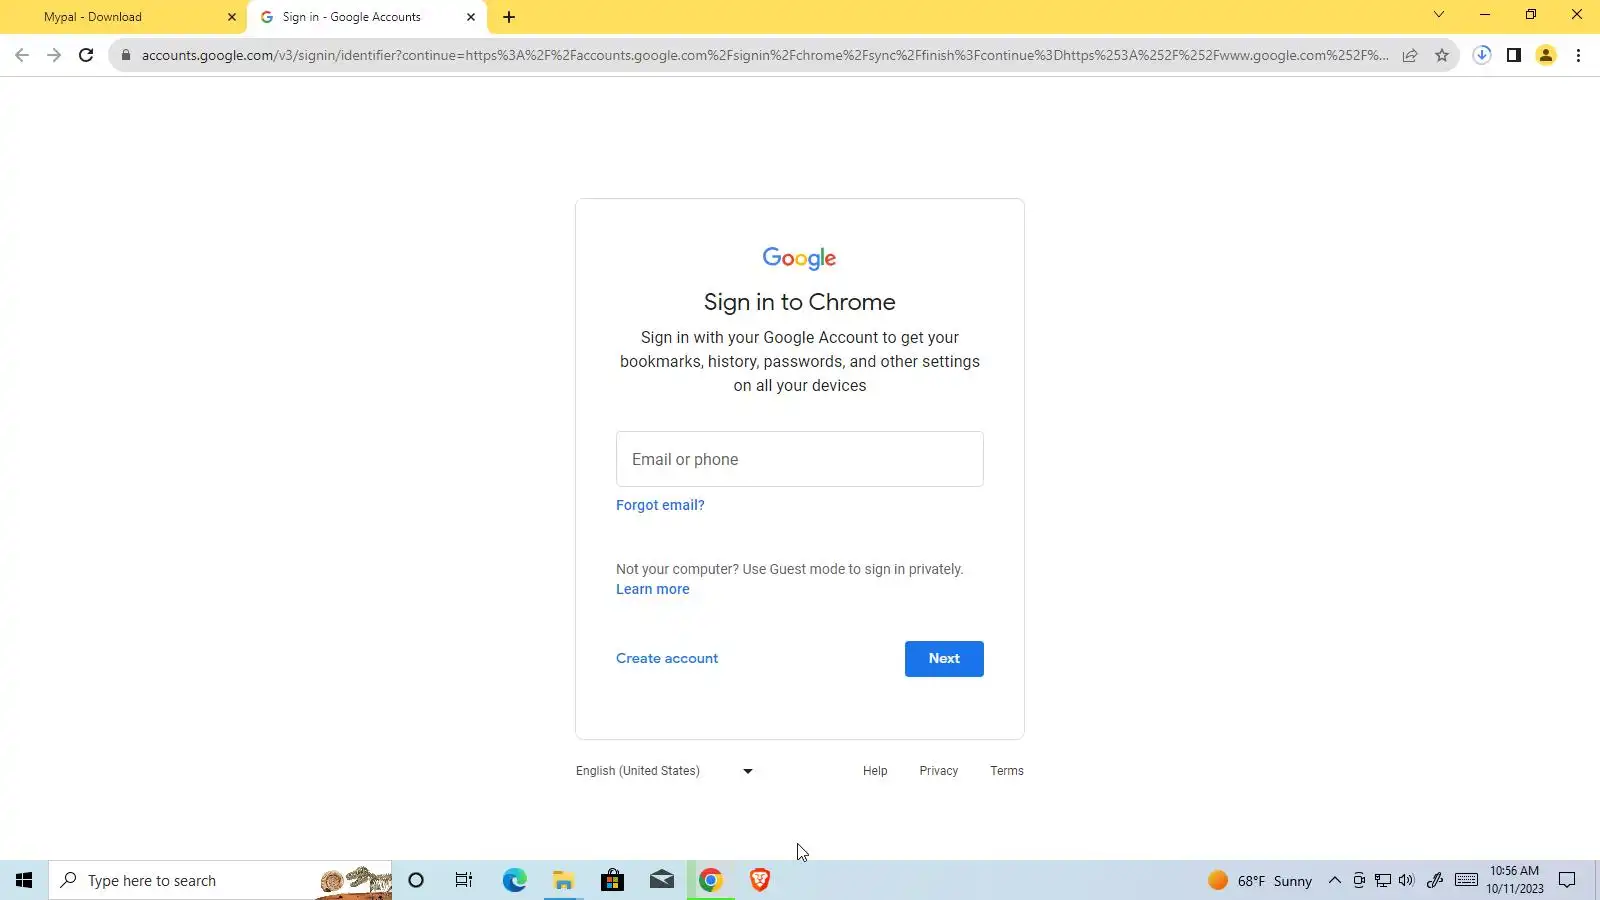The image size is (1600, 900).
Task: Bookmark this tab with star icon
Action: 1442,55
